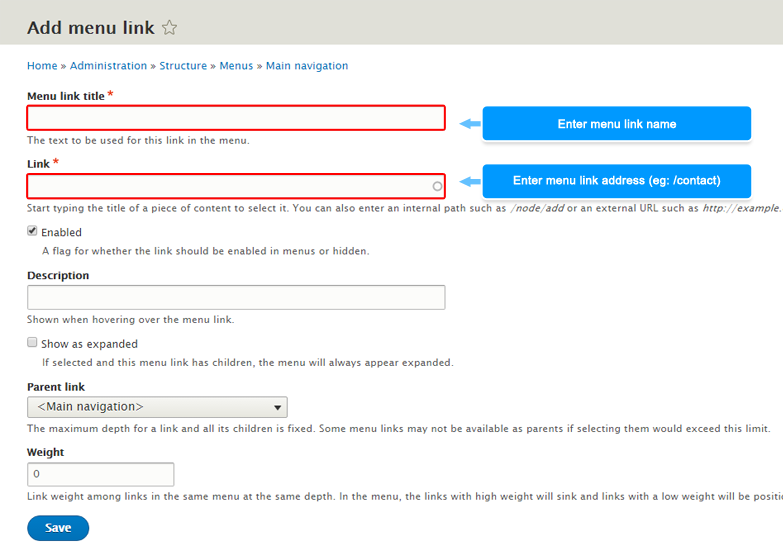The height and width of the screenshot is (560, 783).
Task: Go to Home breadcrumb link
Action: 42,66
